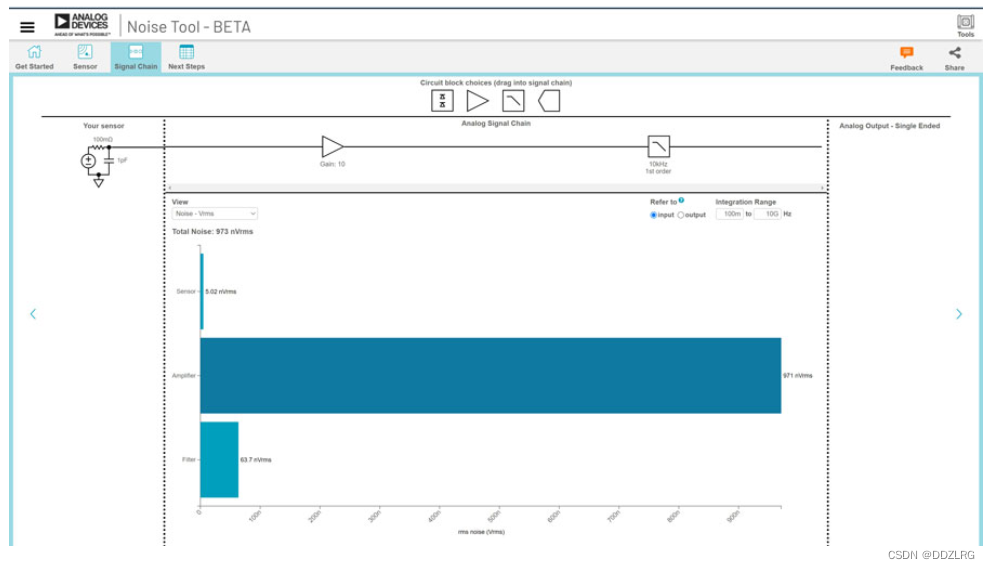
Task: Click the Sensor noise bar
Action: pos(202,291)
